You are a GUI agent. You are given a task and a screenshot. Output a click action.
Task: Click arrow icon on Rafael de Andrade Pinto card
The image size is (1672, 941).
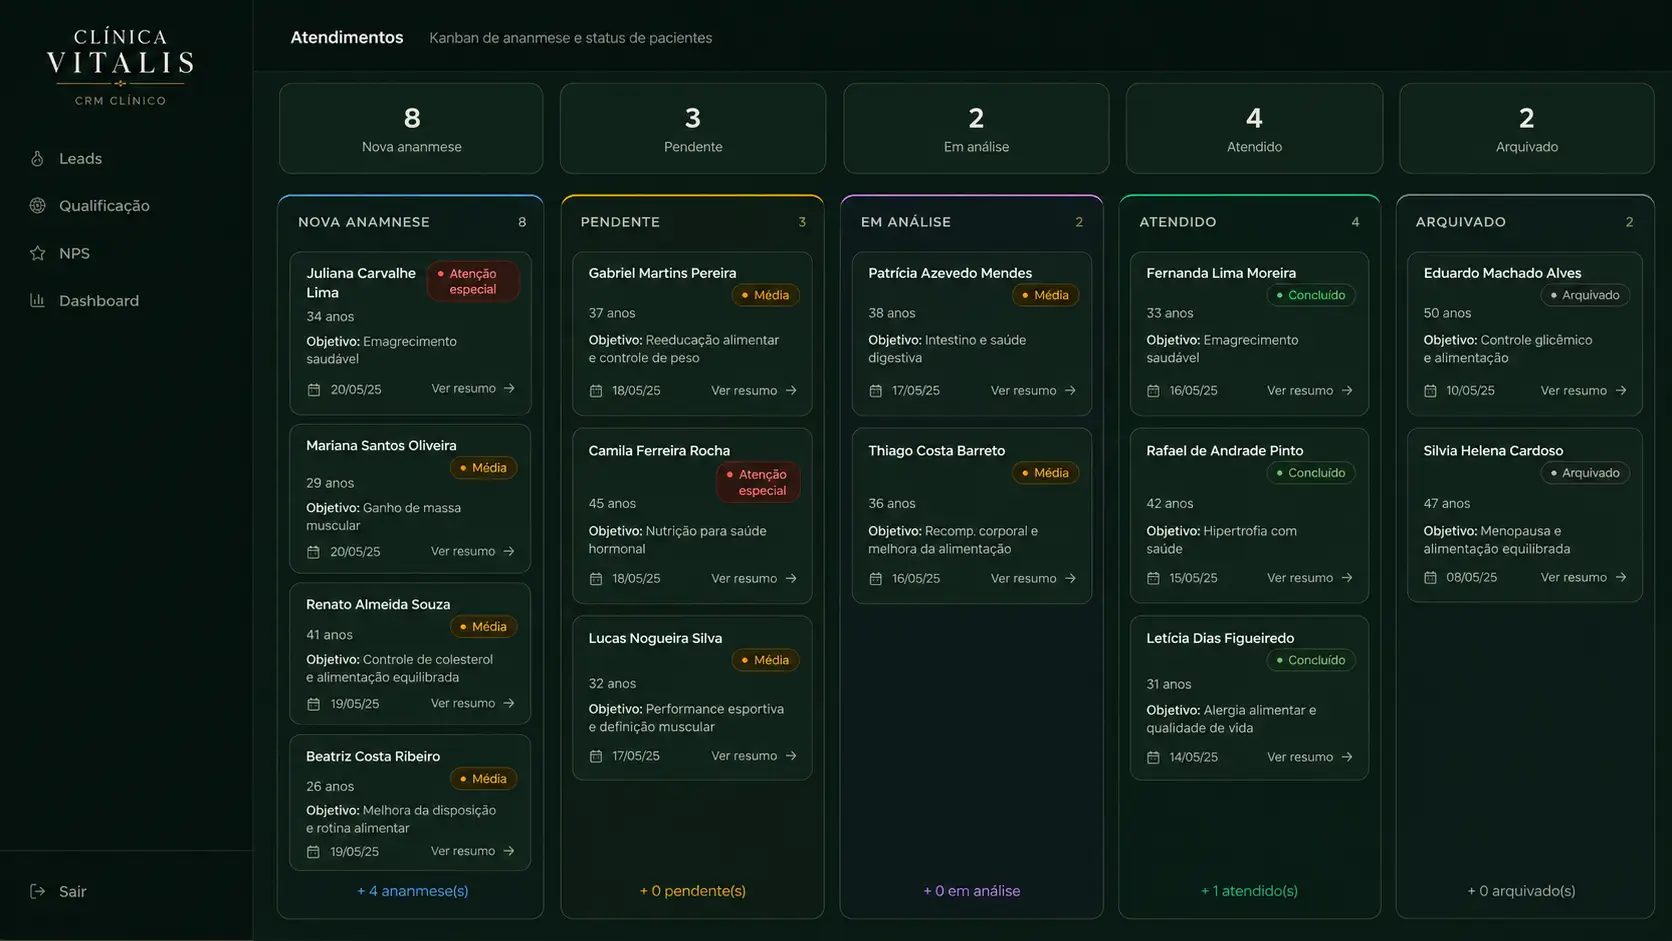(1347, 577)
